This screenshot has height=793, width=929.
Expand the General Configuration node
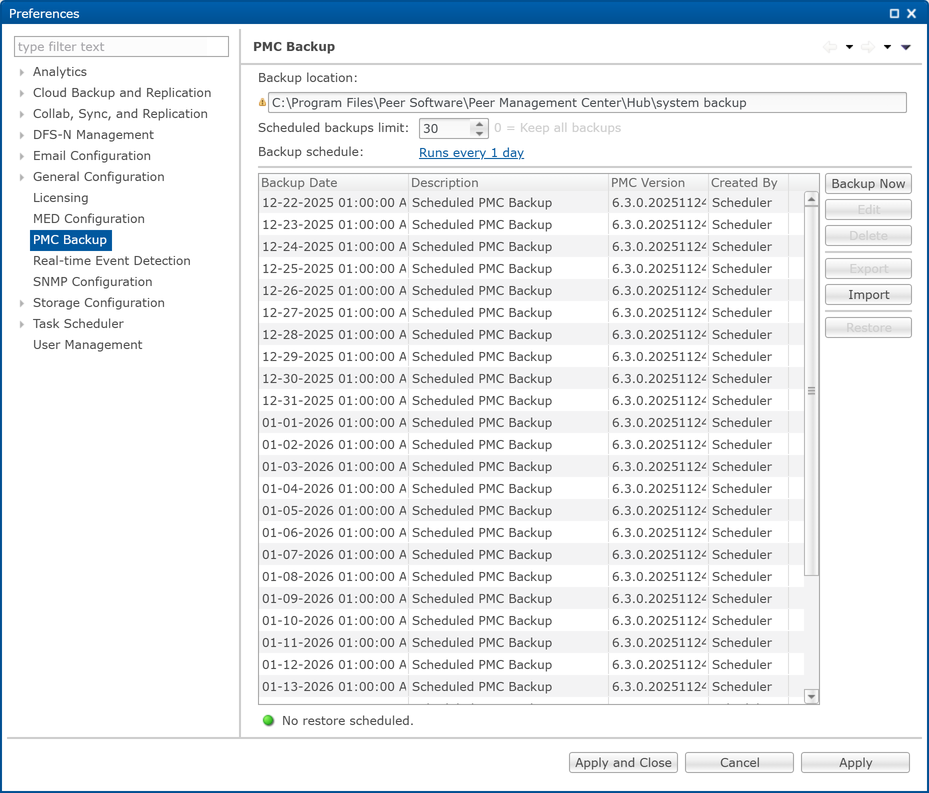(x=21, y=177)
